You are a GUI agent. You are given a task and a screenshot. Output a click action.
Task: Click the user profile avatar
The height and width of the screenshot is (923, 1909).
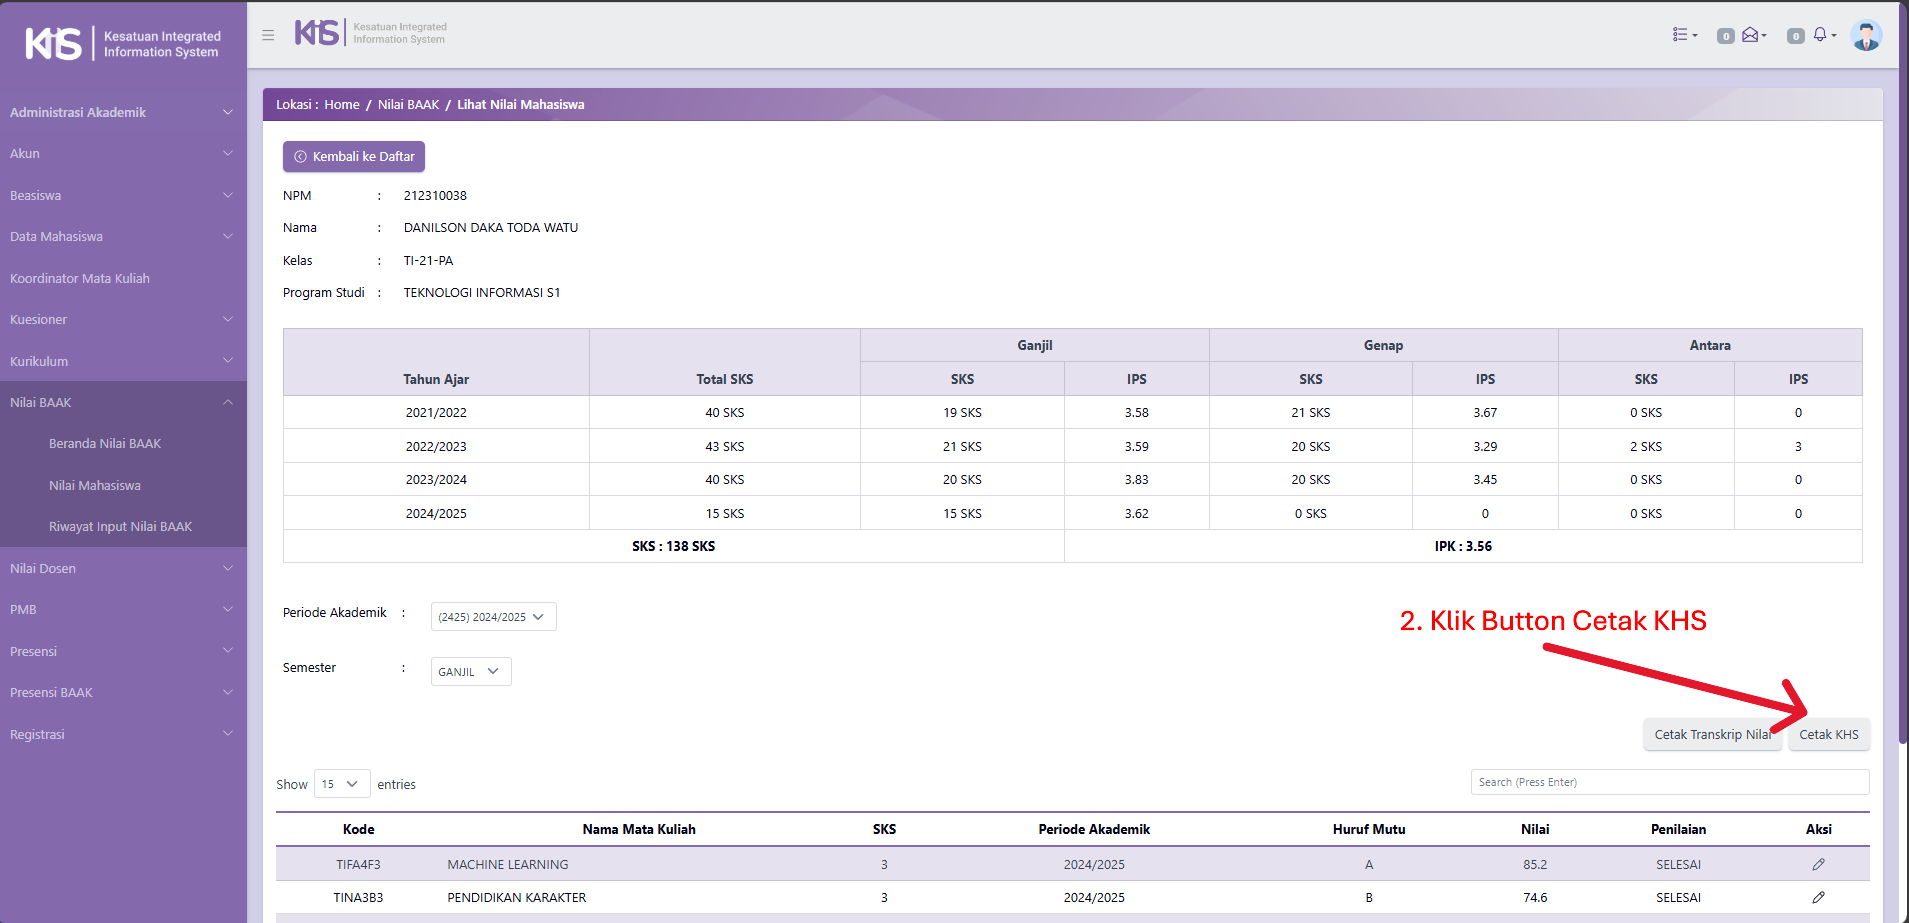(x=1865, y=35)
